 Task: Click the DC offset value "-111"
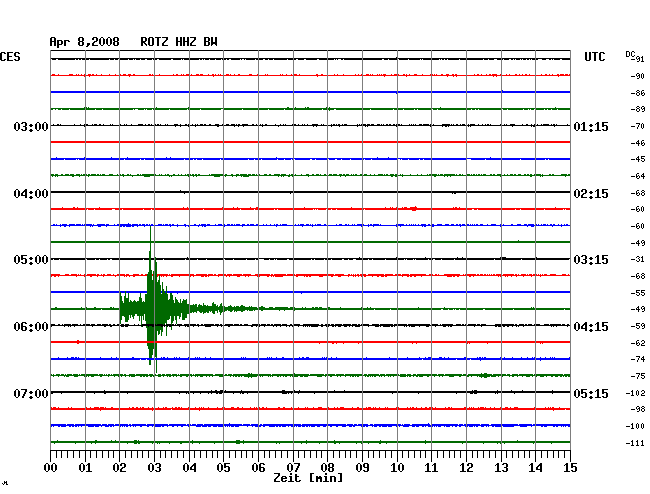(635, 443)
